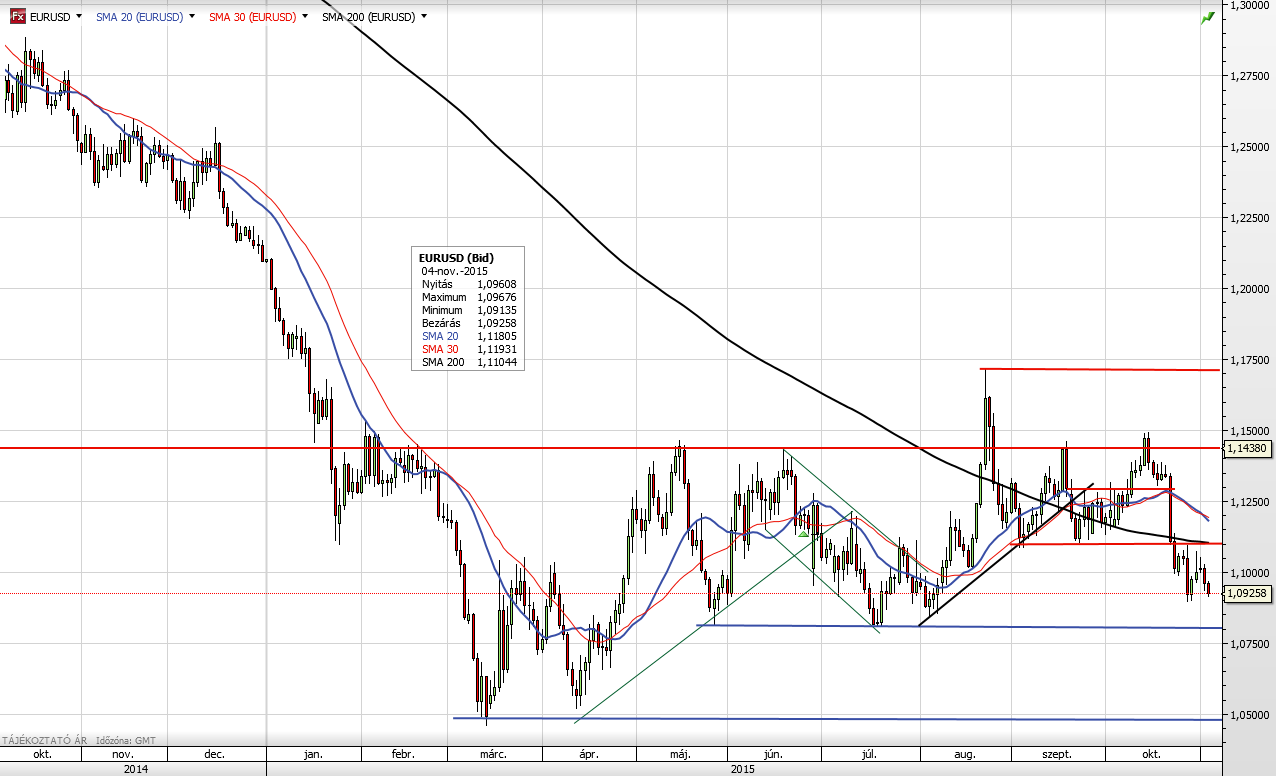Open the SMA 30 (EURUSD) dropdown
The image size is (1276, 776).
(x=303, y=17)
